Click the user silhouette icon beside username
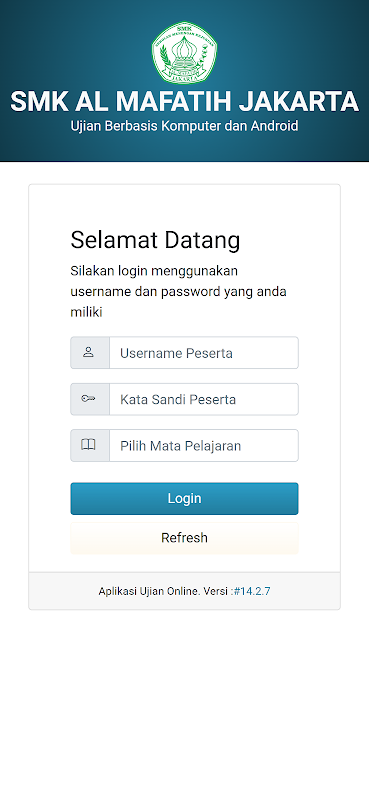 pyautogui.click(x=88, y=352)
